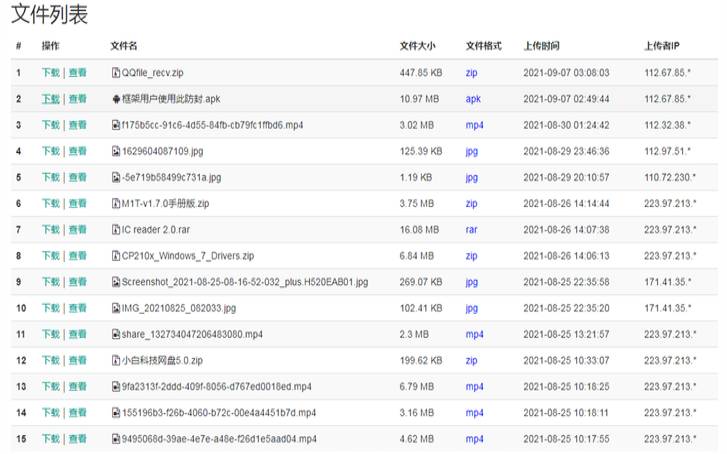Screen dimensions: 727x454
Task: Click the 447.85 KB size cell
Action: pyautogui.click(x=421, y=72)
